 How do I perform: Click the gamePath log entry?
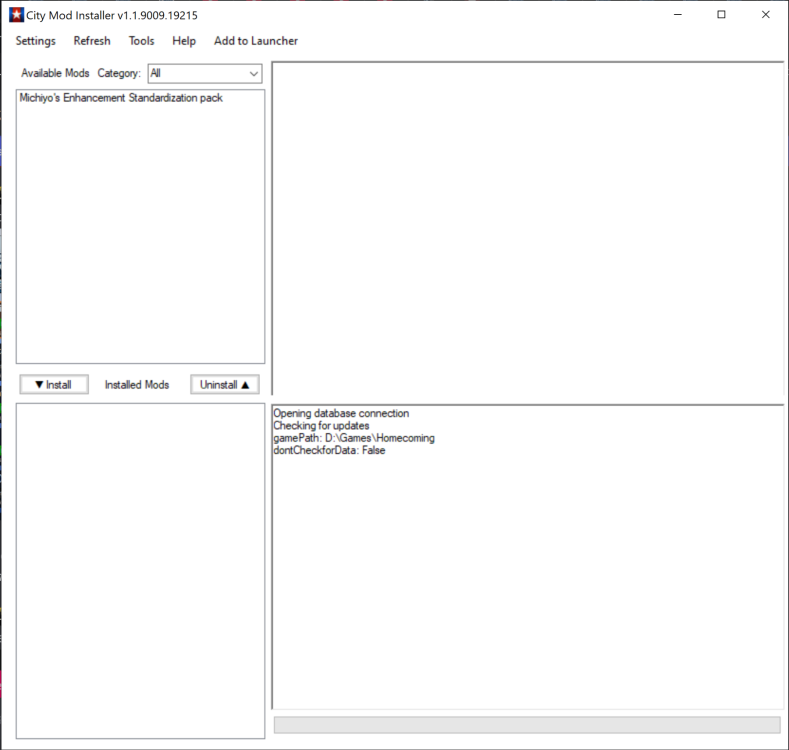(354, 438)
